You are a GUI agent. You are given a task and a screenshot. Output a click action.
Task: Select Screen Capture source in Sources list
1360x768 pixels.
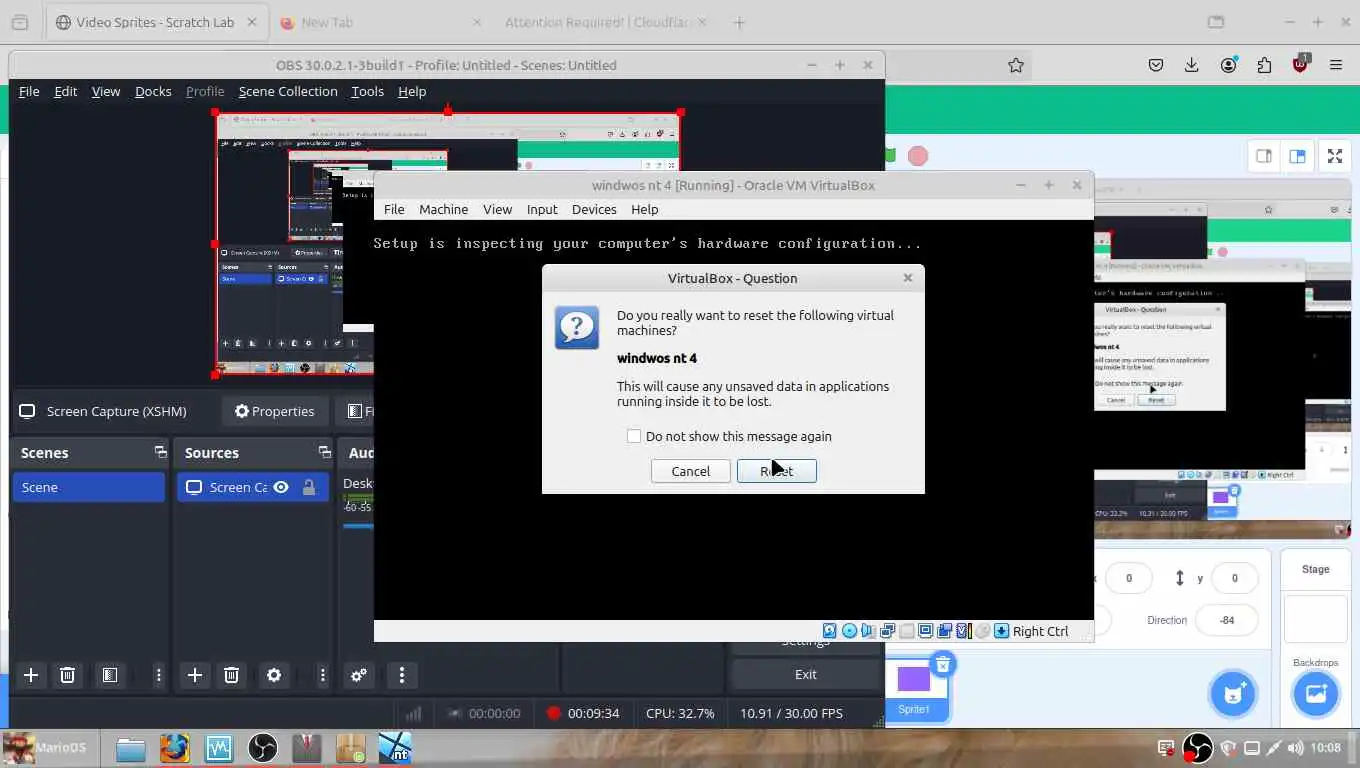[x=253, y=487]
